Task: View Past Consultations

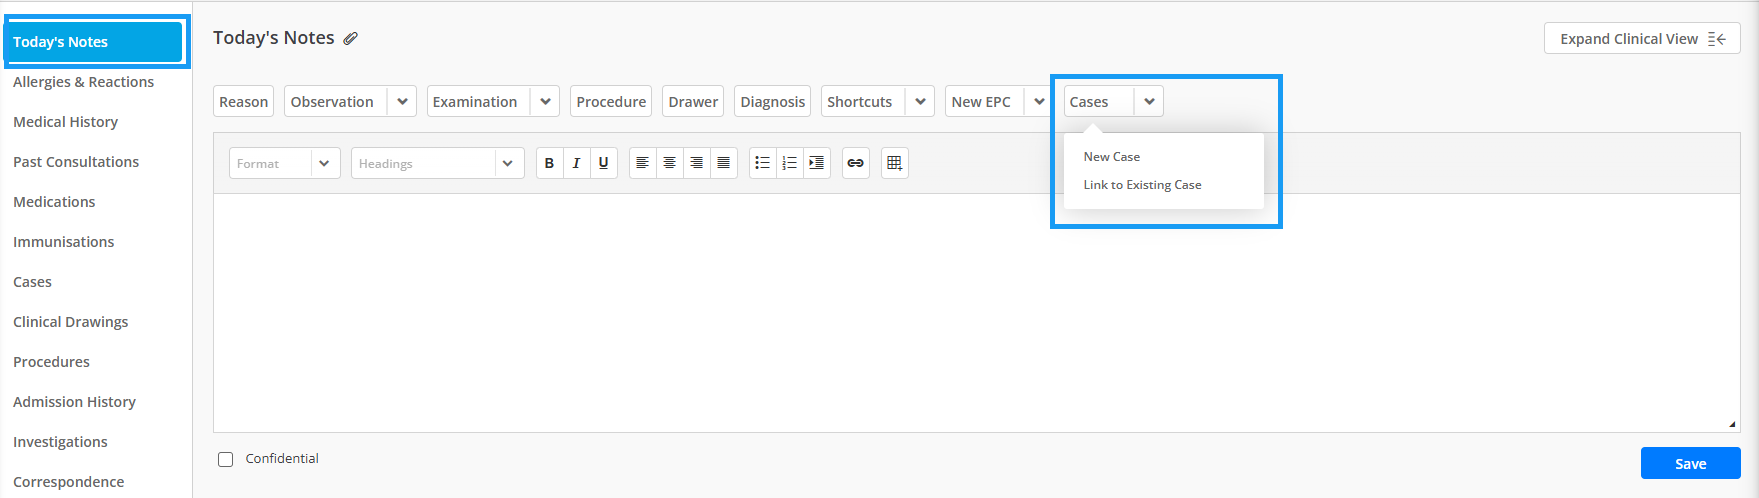Action: (x=76, y=162)
